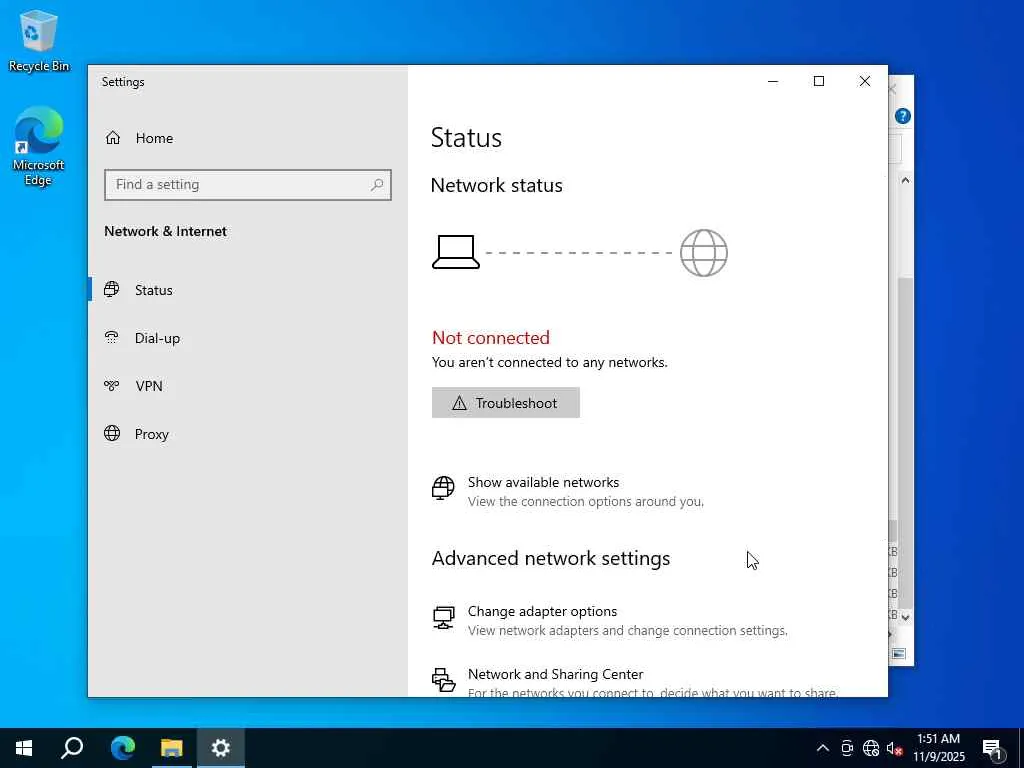Open taskbar Search
Screen dimensions: 1024x768
72,748
